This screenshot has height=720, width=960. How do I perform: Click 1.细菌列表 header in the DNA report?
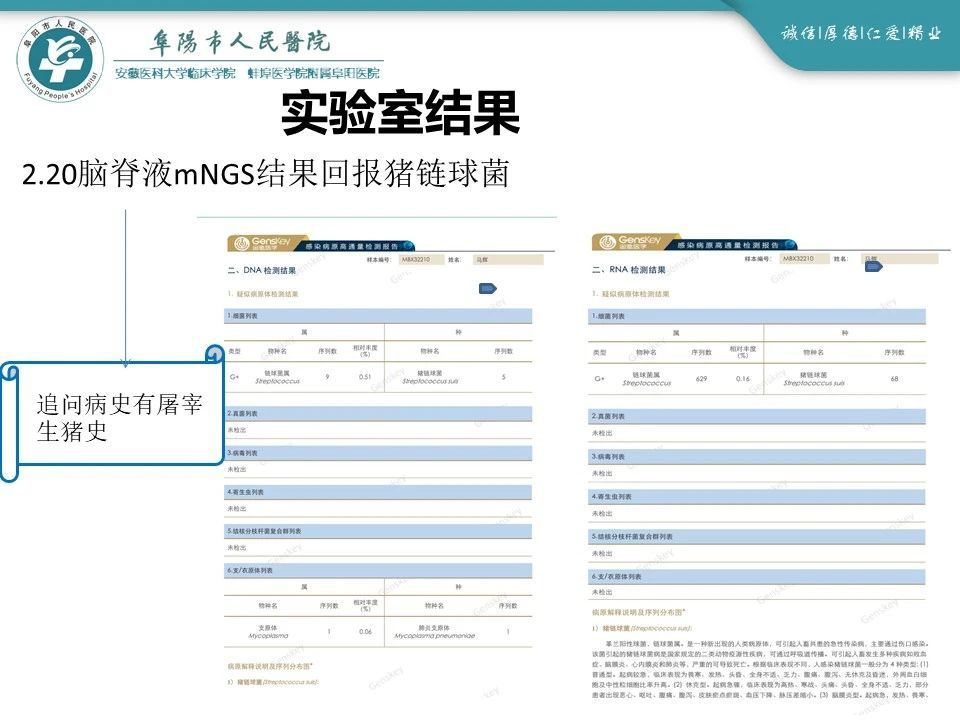point(378,316)
